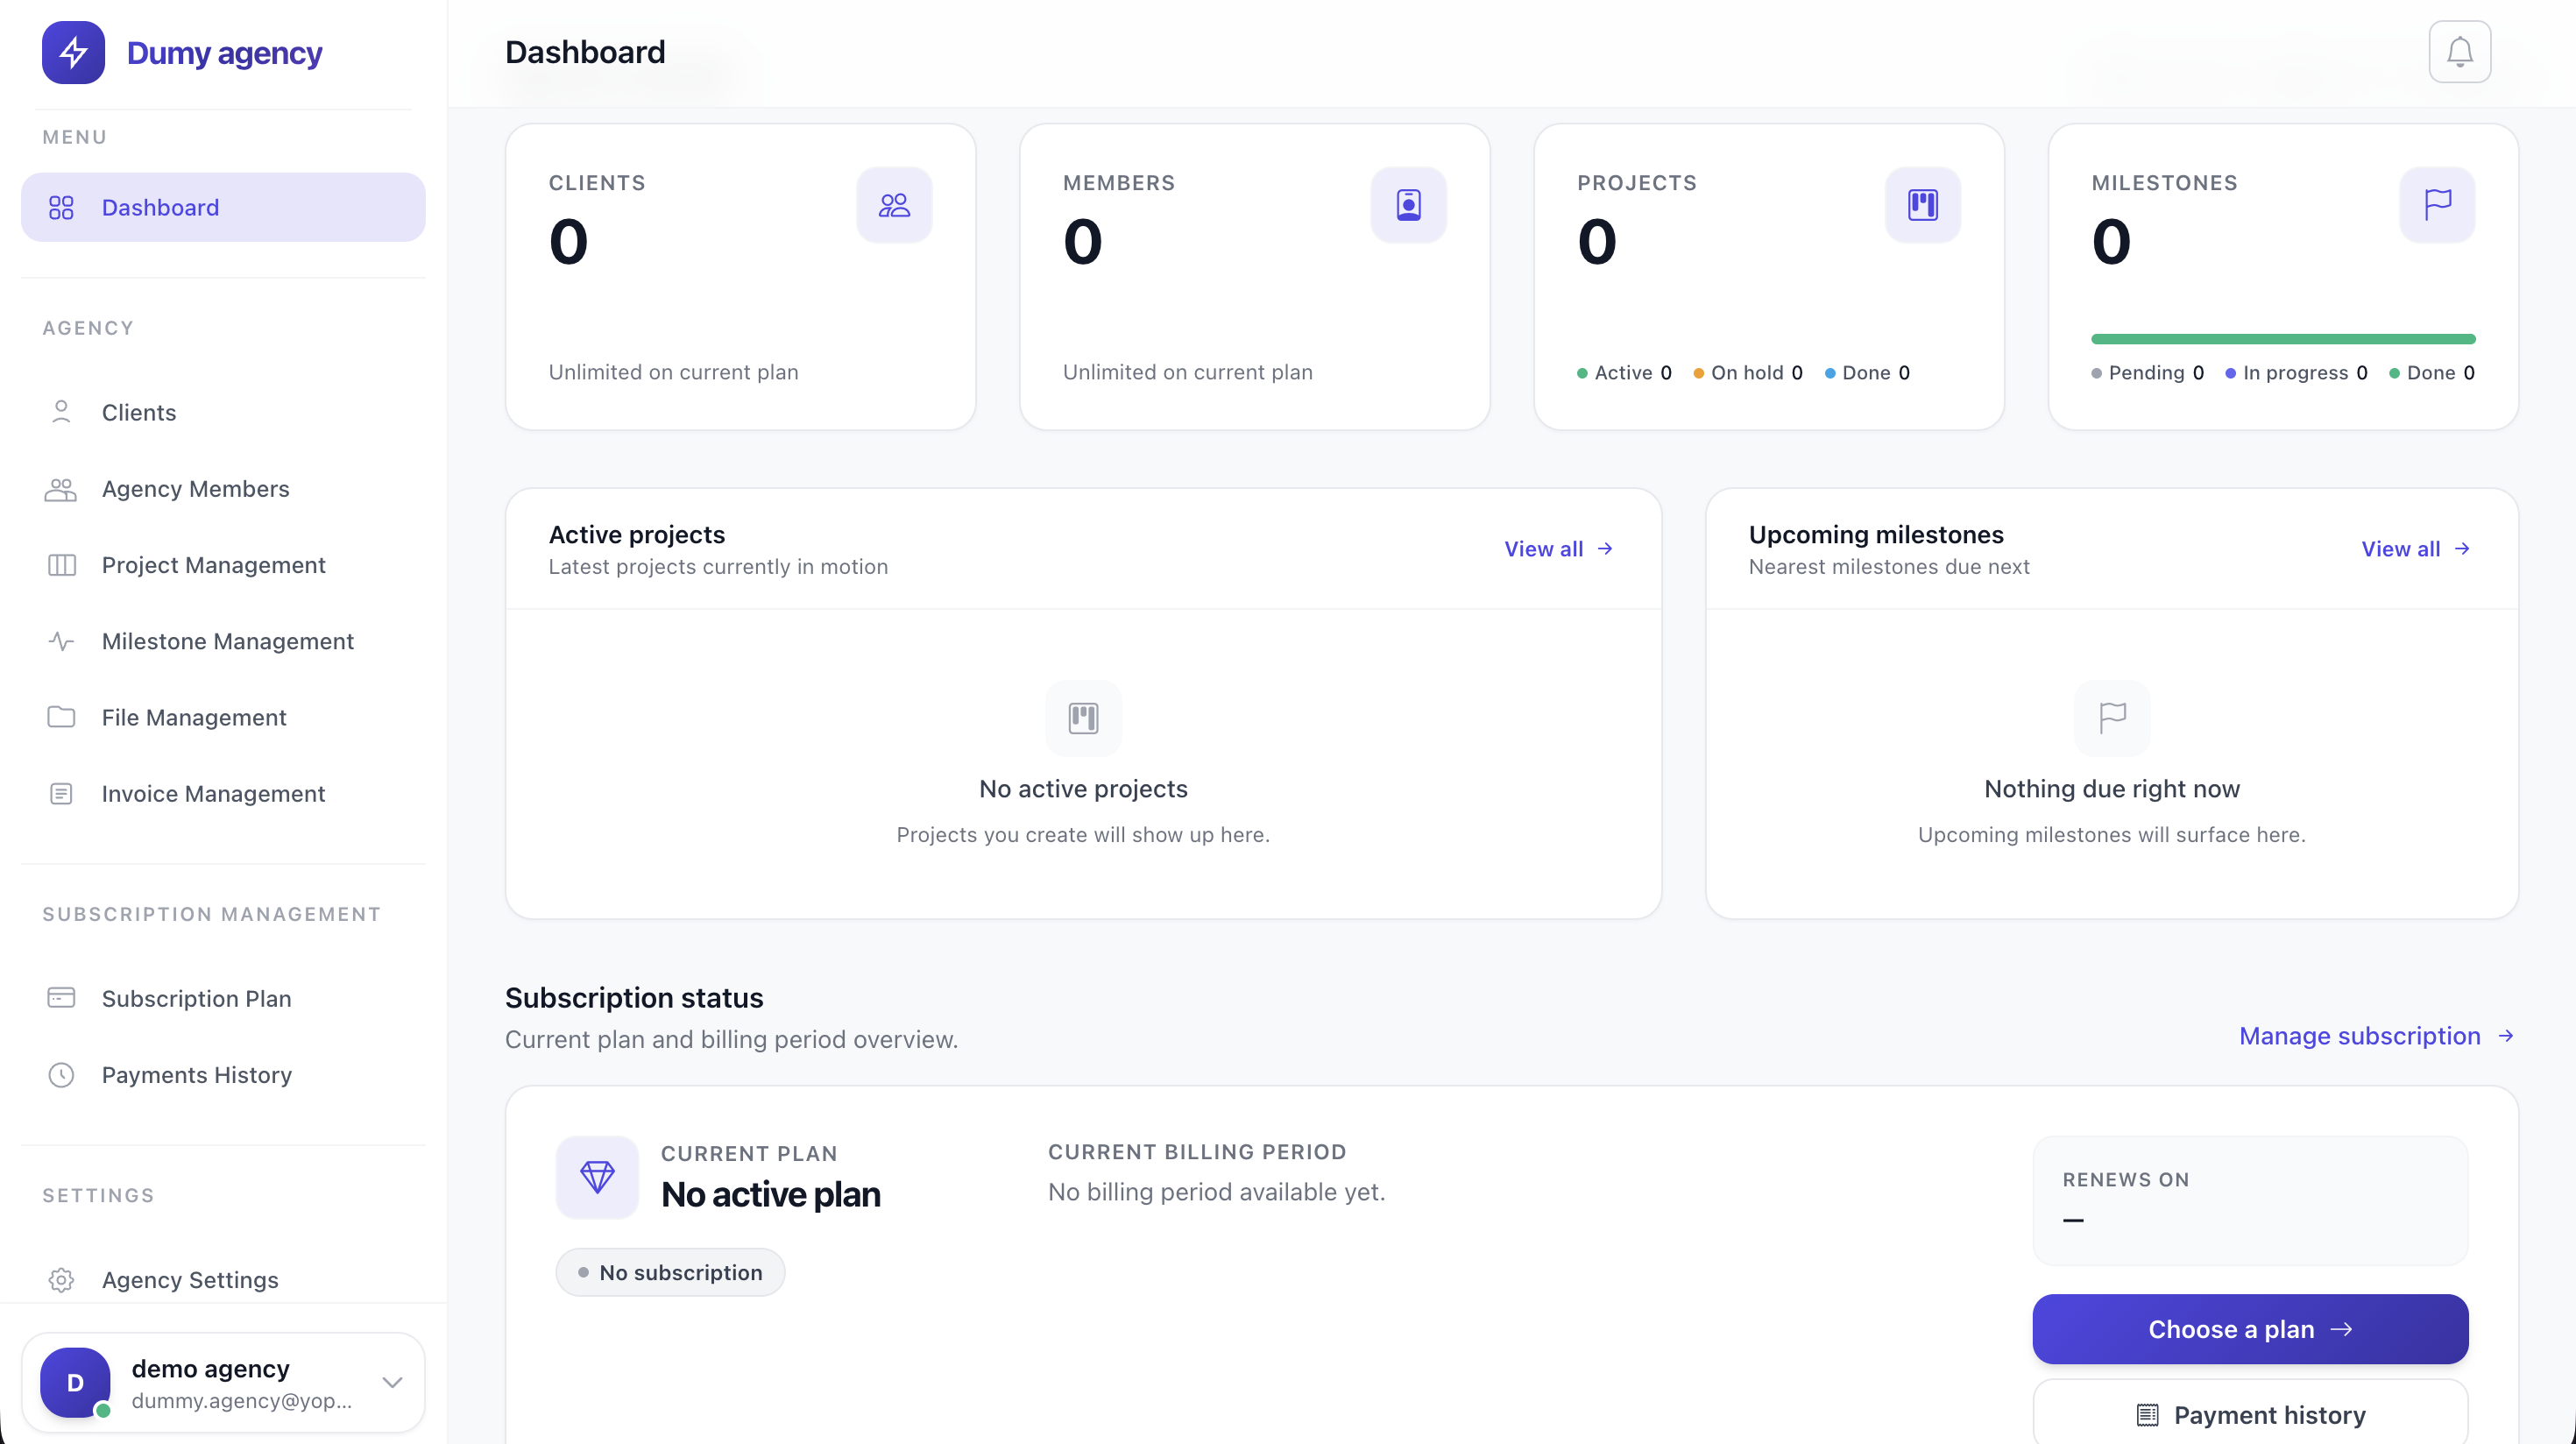The image size is (2576, 1444).
Task: Click the Dashboard page title
Action: (x=585, y=52)
